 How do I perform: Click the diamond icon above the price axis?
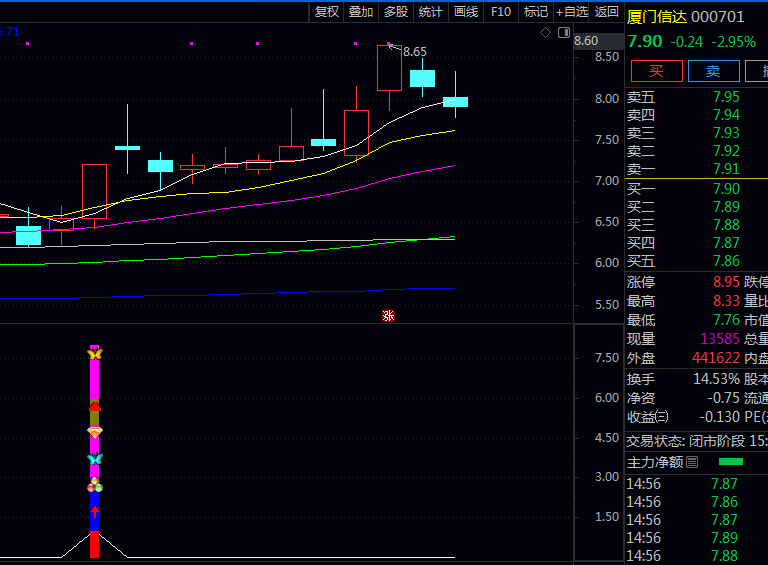point(545,33)
